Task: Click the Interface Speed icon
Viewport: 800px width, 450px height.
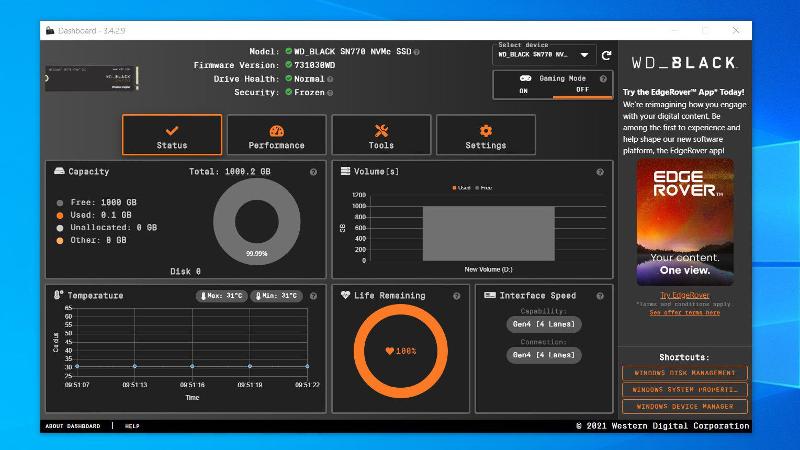Action: (x=490, y=295)
